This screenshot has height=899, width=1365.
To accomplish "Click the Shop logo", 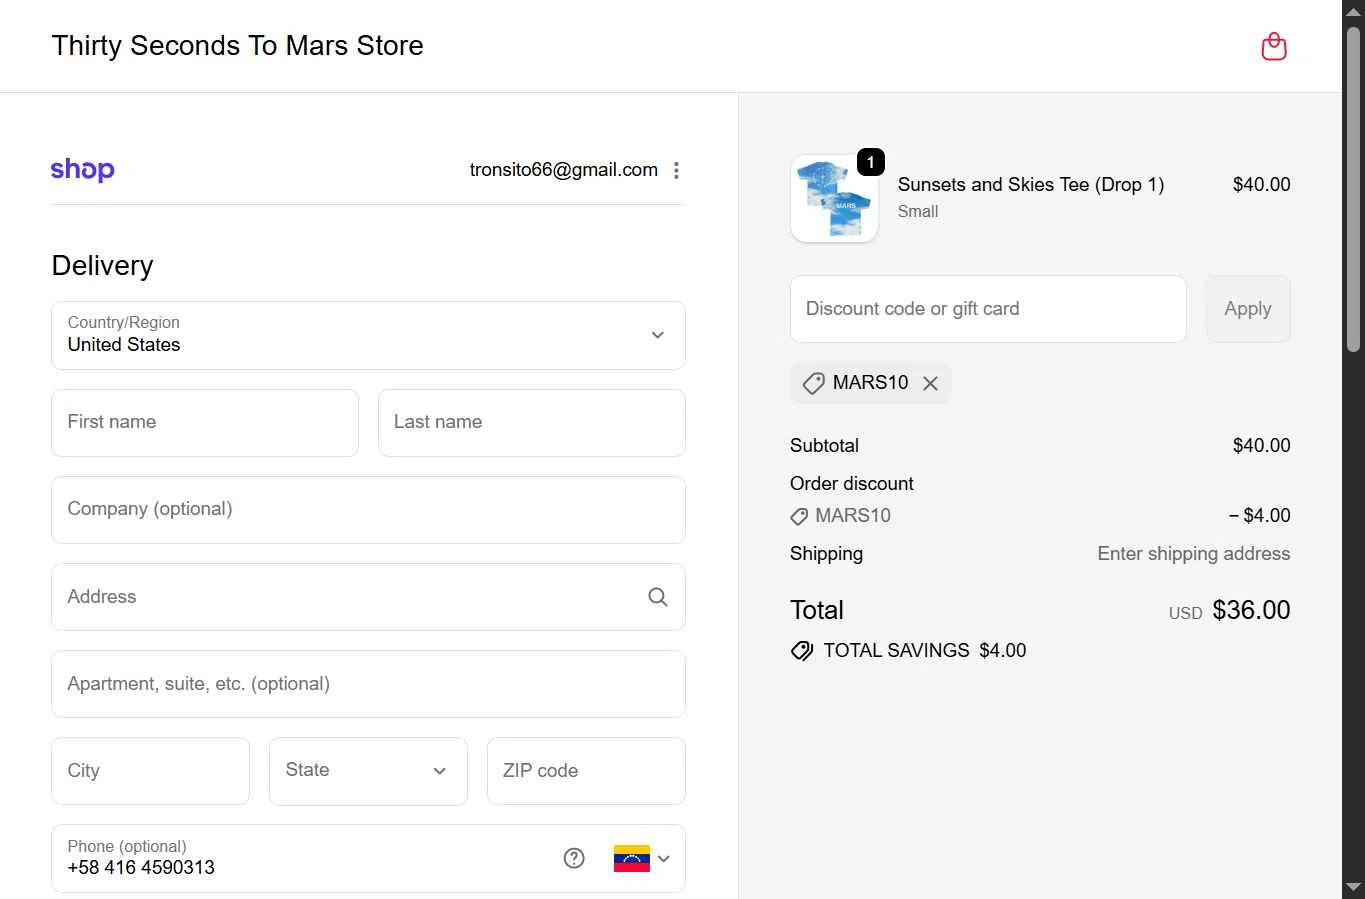I will [83, 170].
